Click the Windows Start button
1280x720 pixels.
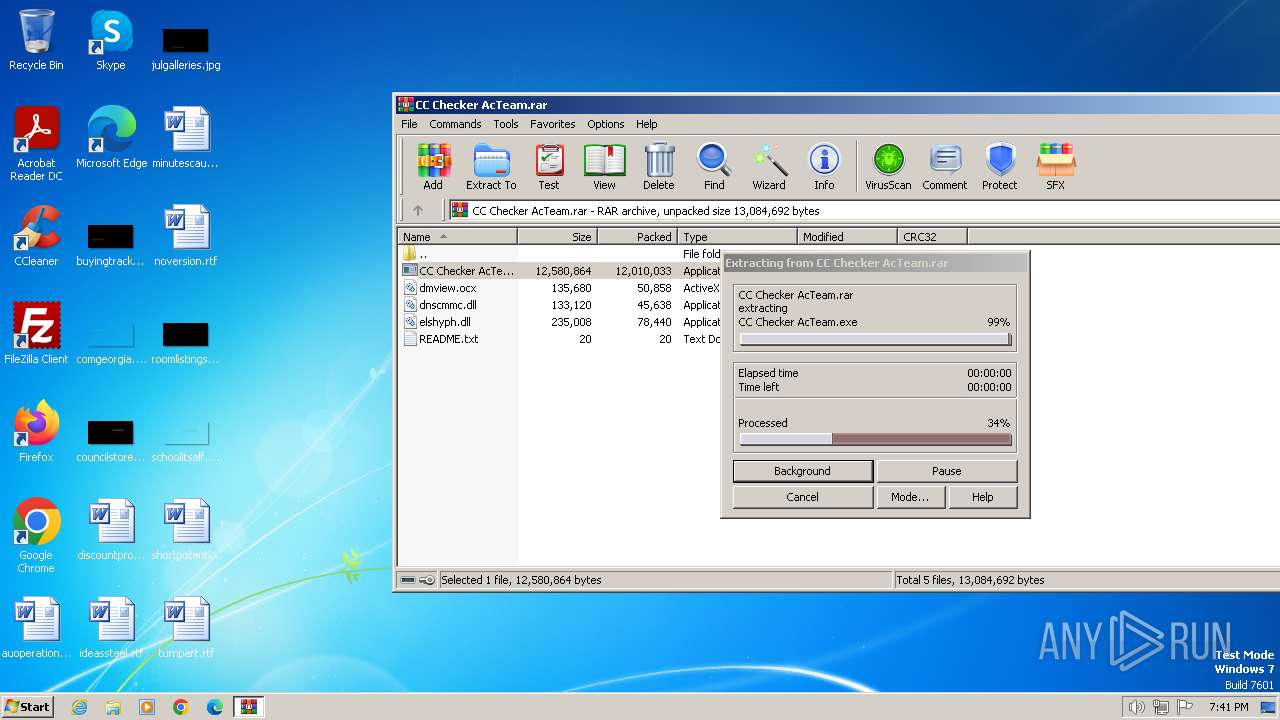tap(28, 707)
